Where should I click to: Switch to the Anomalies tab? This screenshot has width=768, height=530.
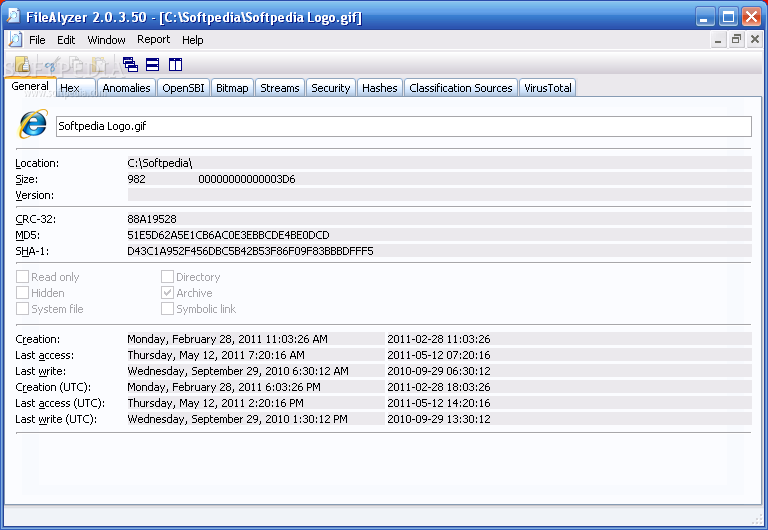[x=126, y=88]
